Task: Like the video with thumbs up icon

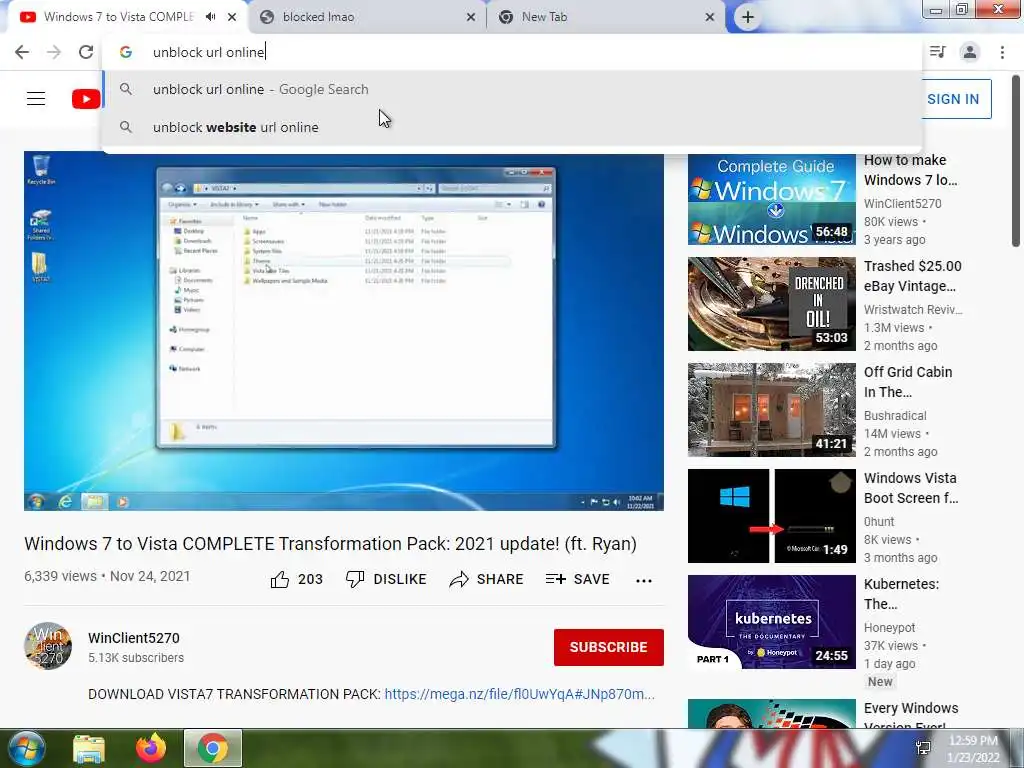Action: click(x=280, y=579)
